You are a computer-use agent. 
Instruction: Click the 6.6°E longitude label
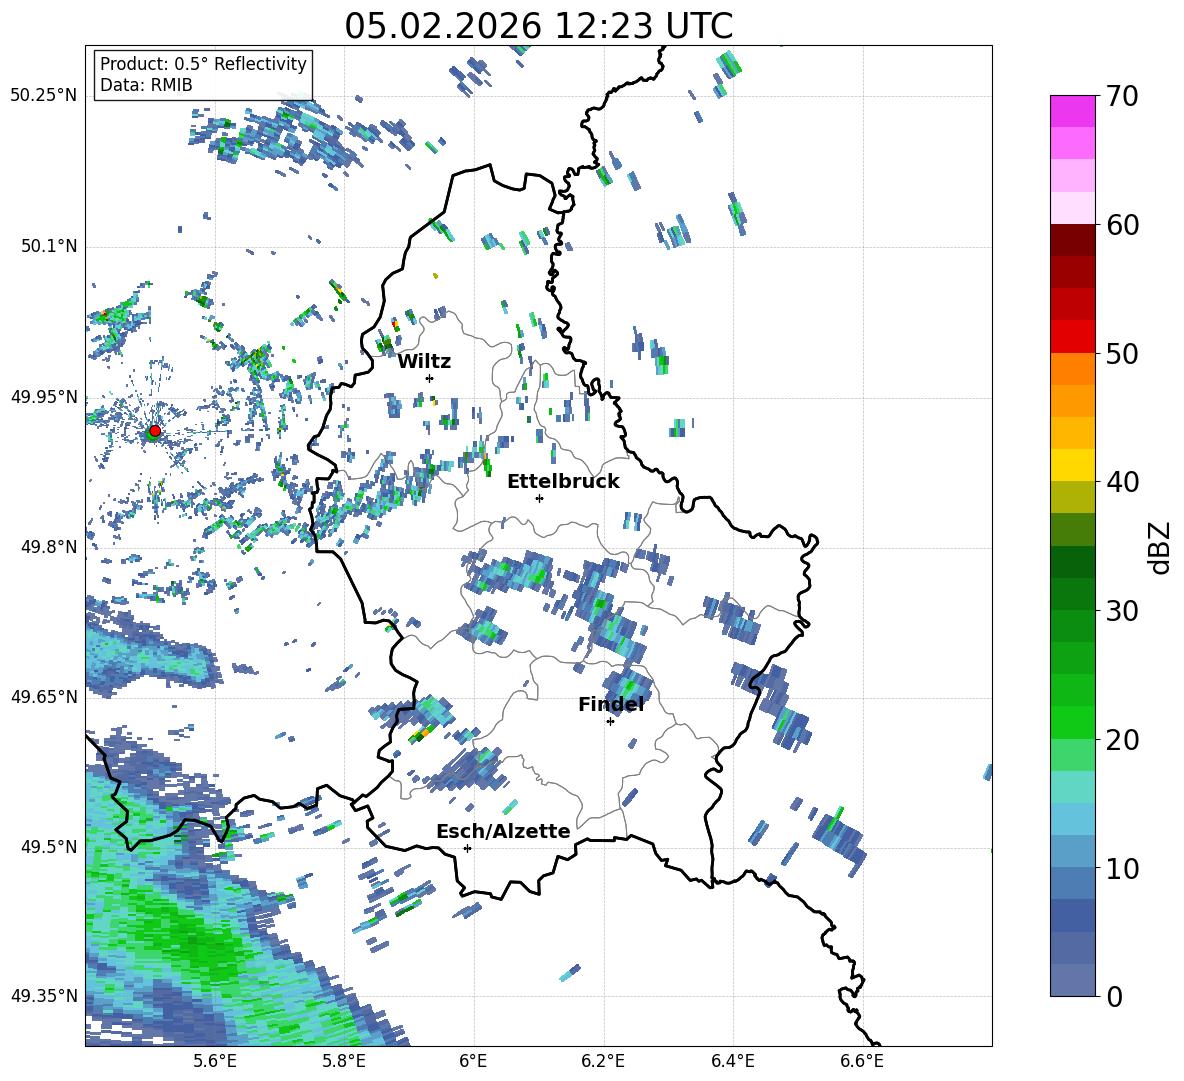[862, 1061]
